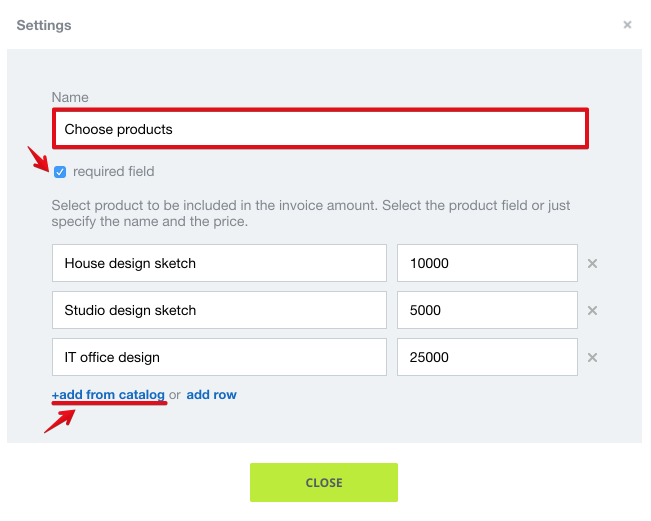Focus the Name field containing Choose products

click(x=320, y=129)
